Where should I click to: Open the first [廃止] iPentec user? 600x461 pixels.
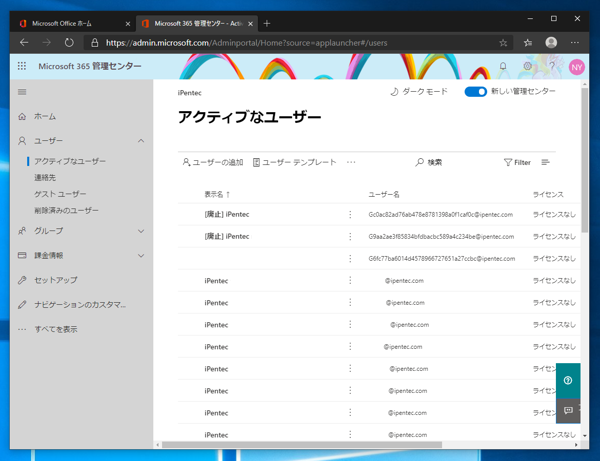coord(227,215)
